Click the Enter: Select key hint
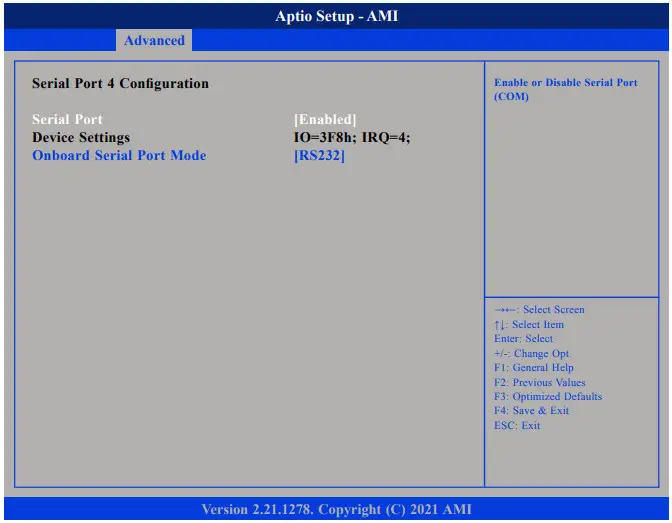The width and height of the screenshot is (672, 523). coord(523,339)
